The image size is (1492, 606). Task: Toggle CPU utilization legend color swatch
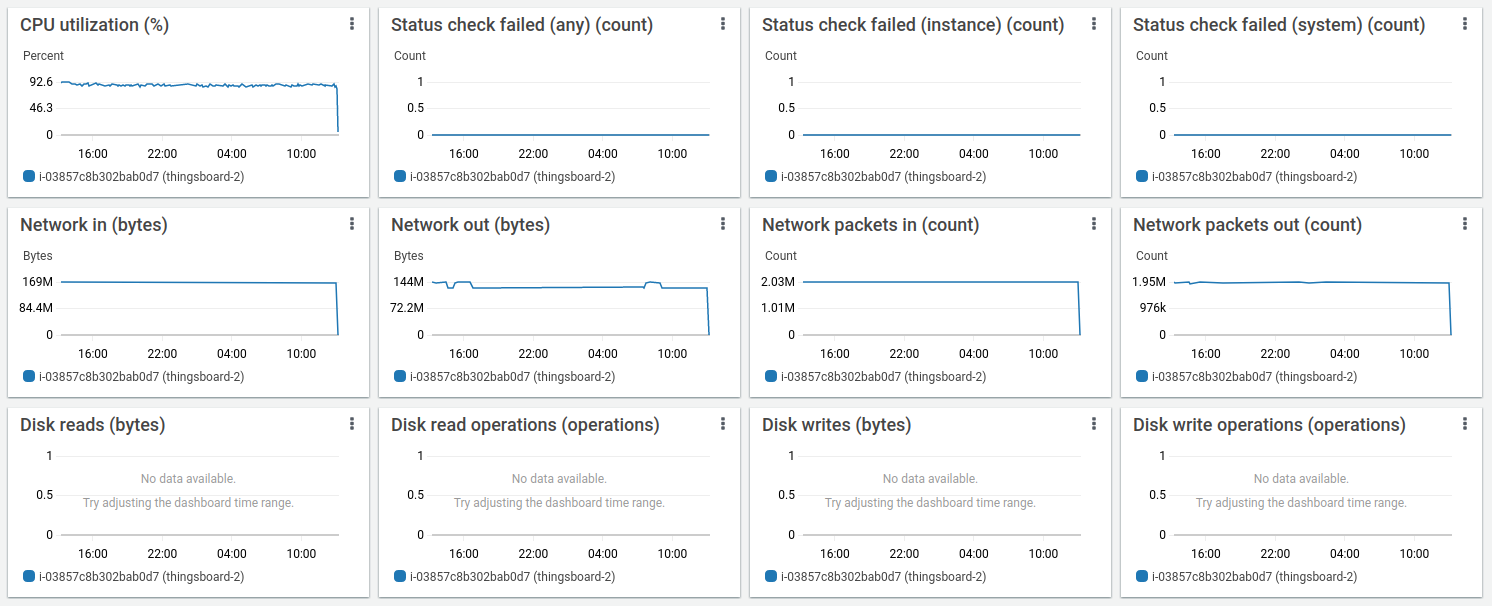(29, 177)
